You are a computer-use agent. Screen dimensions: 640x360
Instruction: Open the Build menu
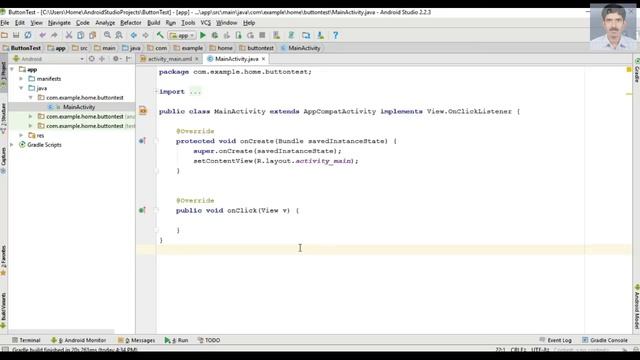tap(153, 23)
